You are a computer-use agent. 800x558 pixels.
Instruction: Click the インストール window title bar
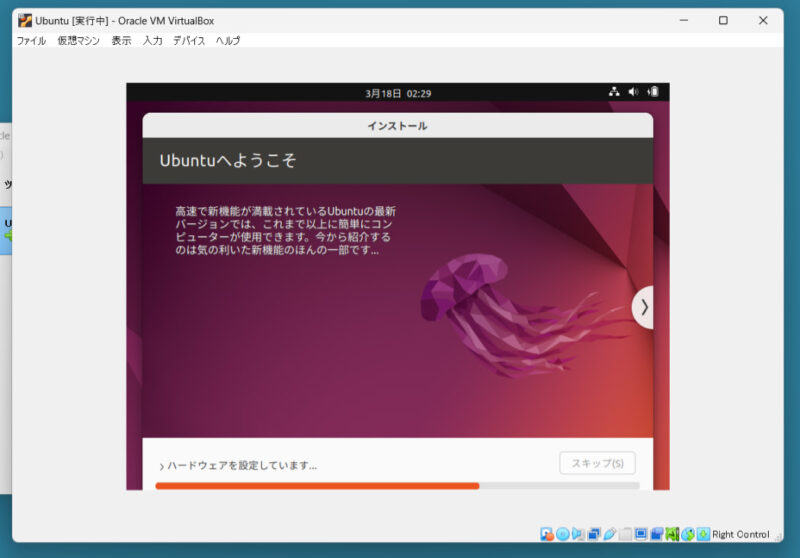click(398, 125)
